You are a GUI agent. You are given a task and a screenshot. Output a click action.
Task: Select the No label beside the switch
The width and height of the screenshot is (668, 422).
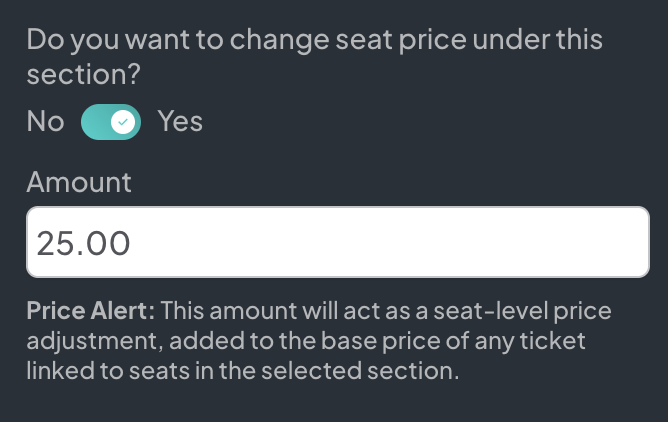[45, 122]
